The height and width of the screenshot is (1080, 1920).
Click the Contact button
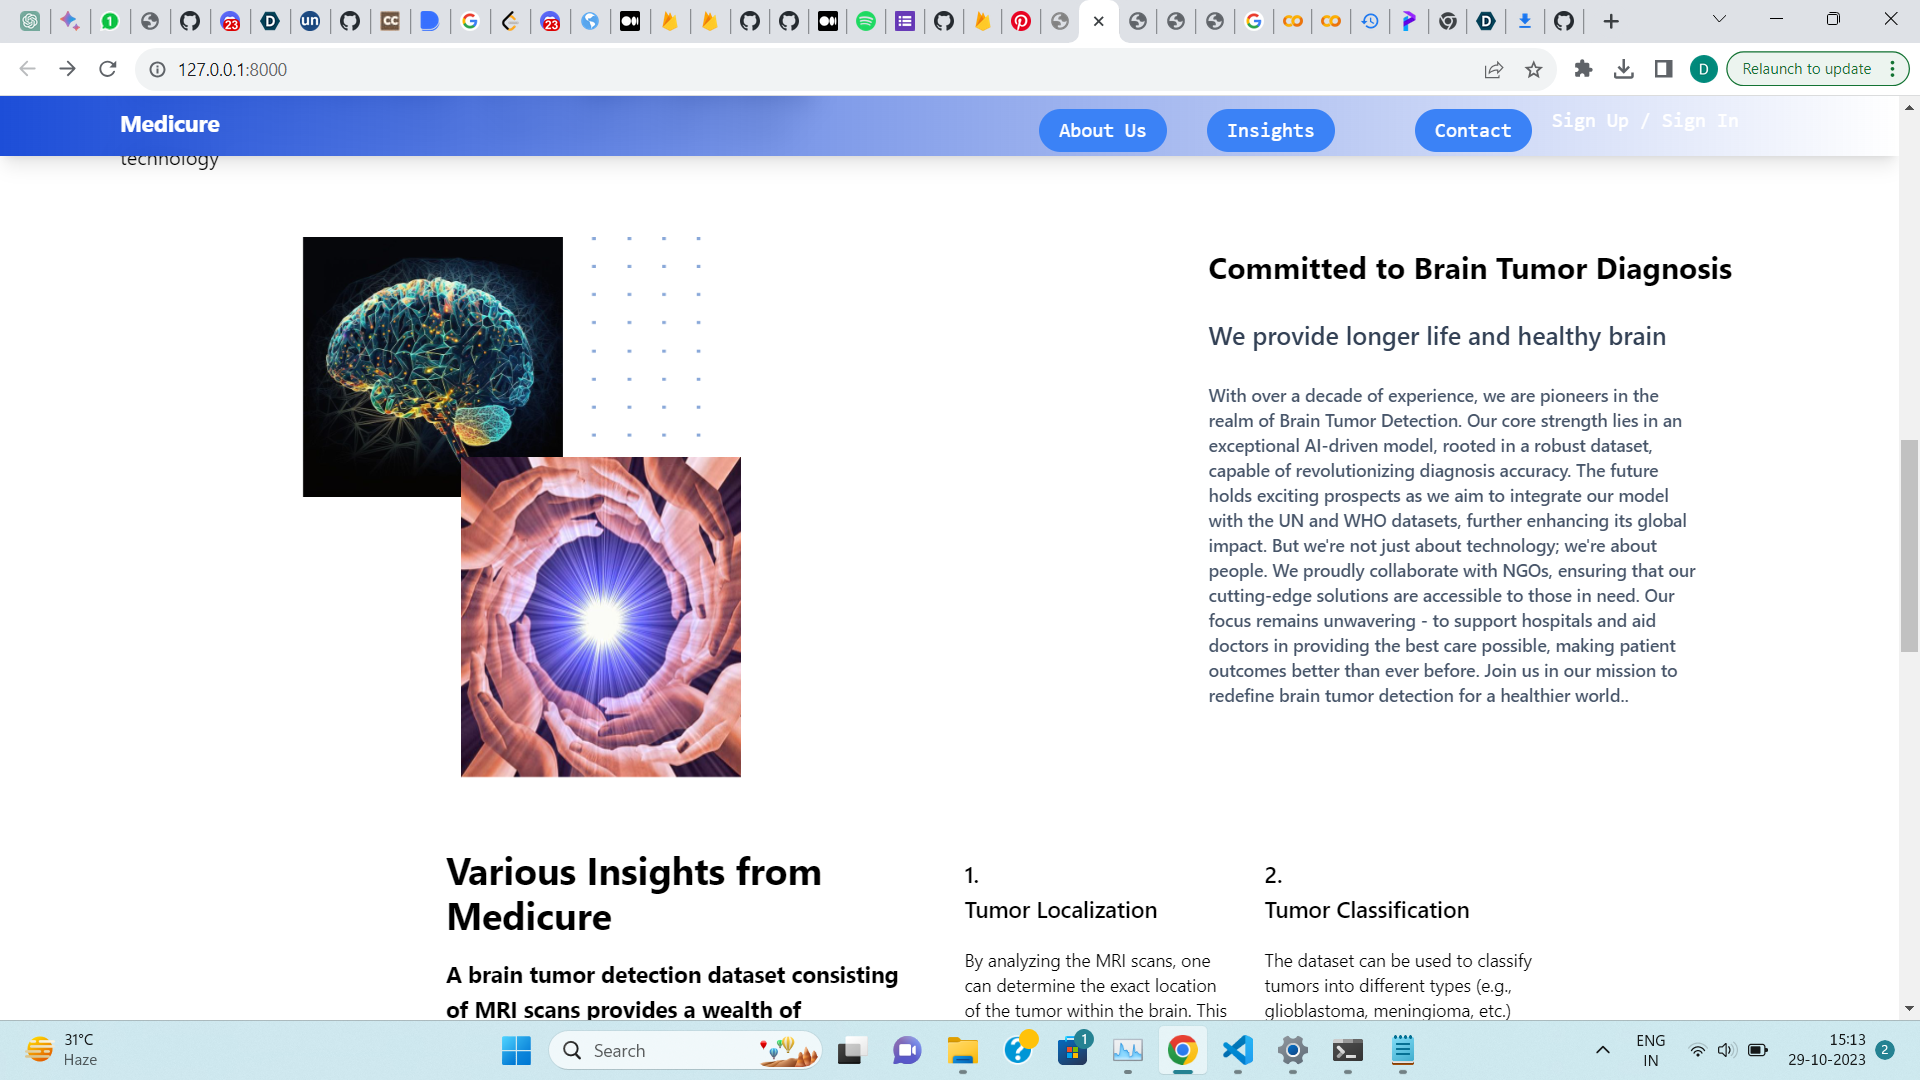tap(1472, 131)
